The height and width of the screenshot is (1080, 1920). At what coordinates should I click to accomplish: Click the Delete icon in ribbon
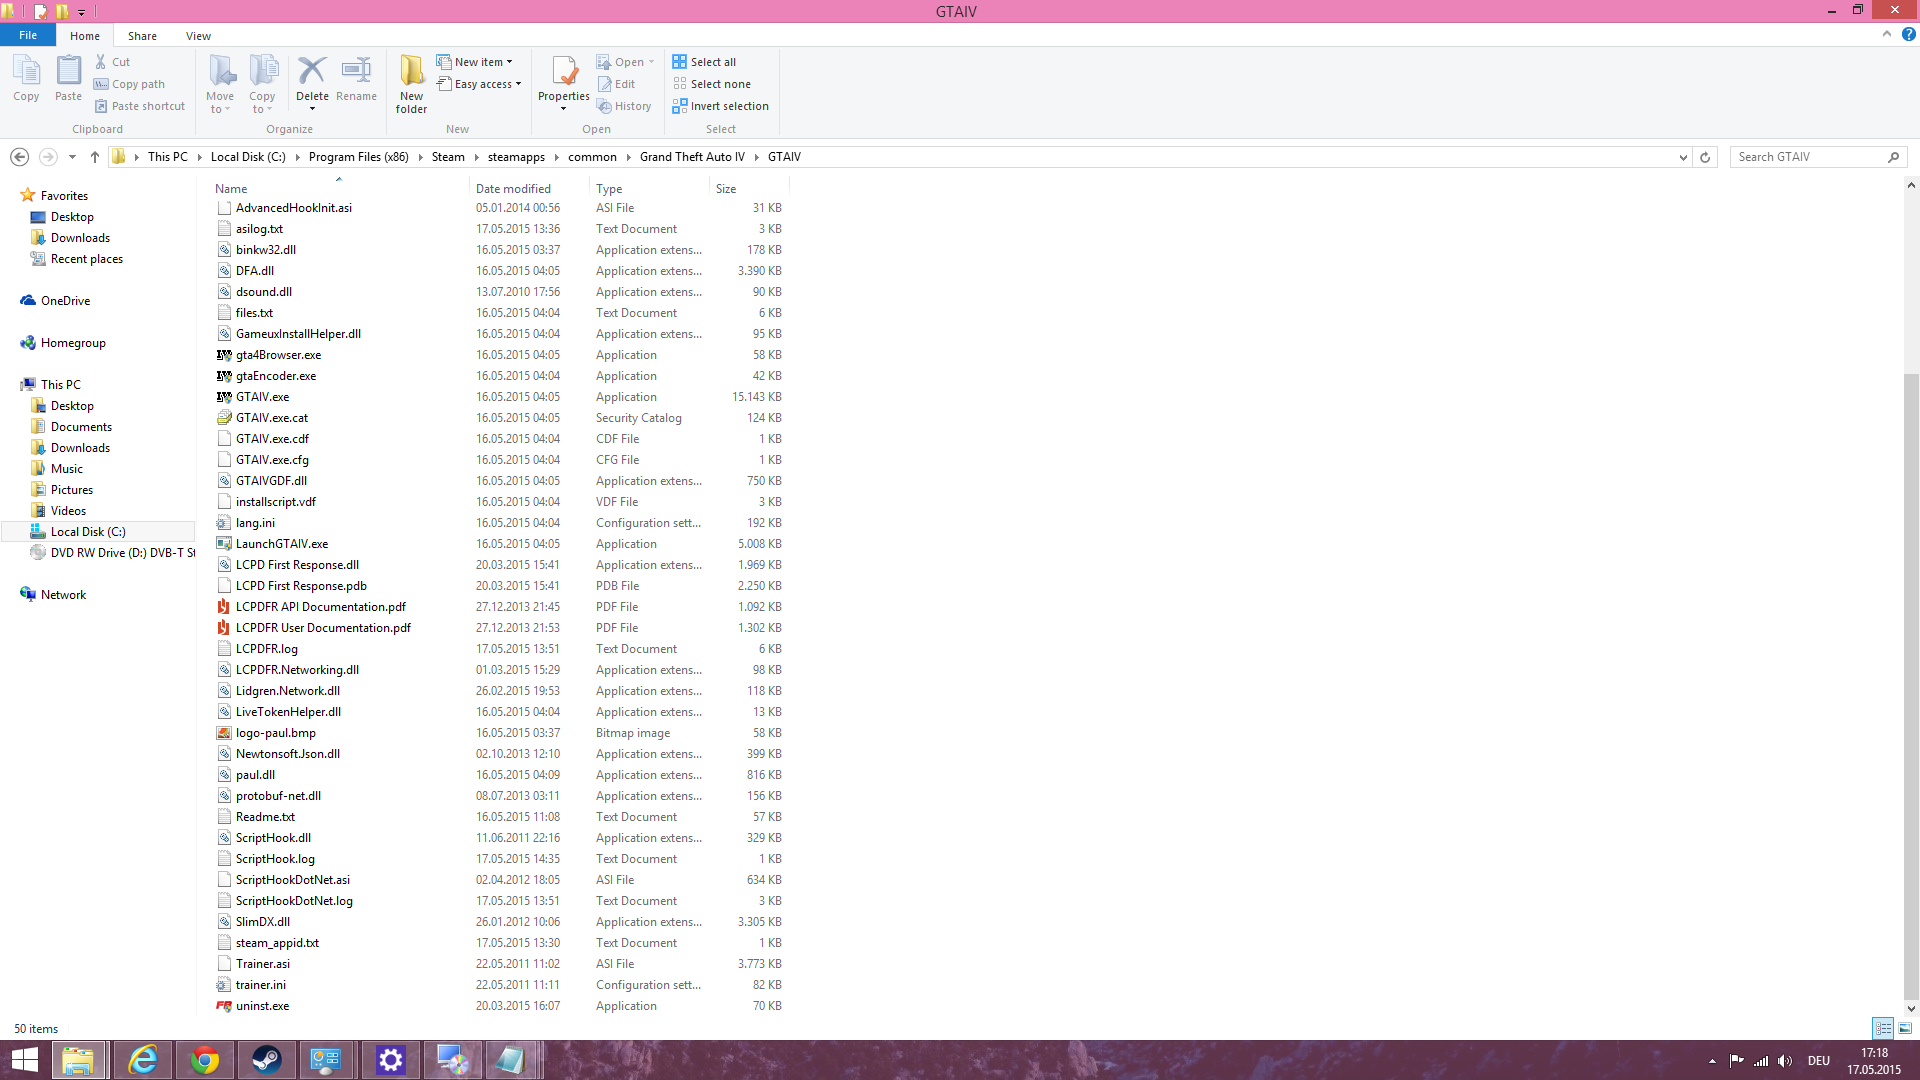[x=312, y=73]
